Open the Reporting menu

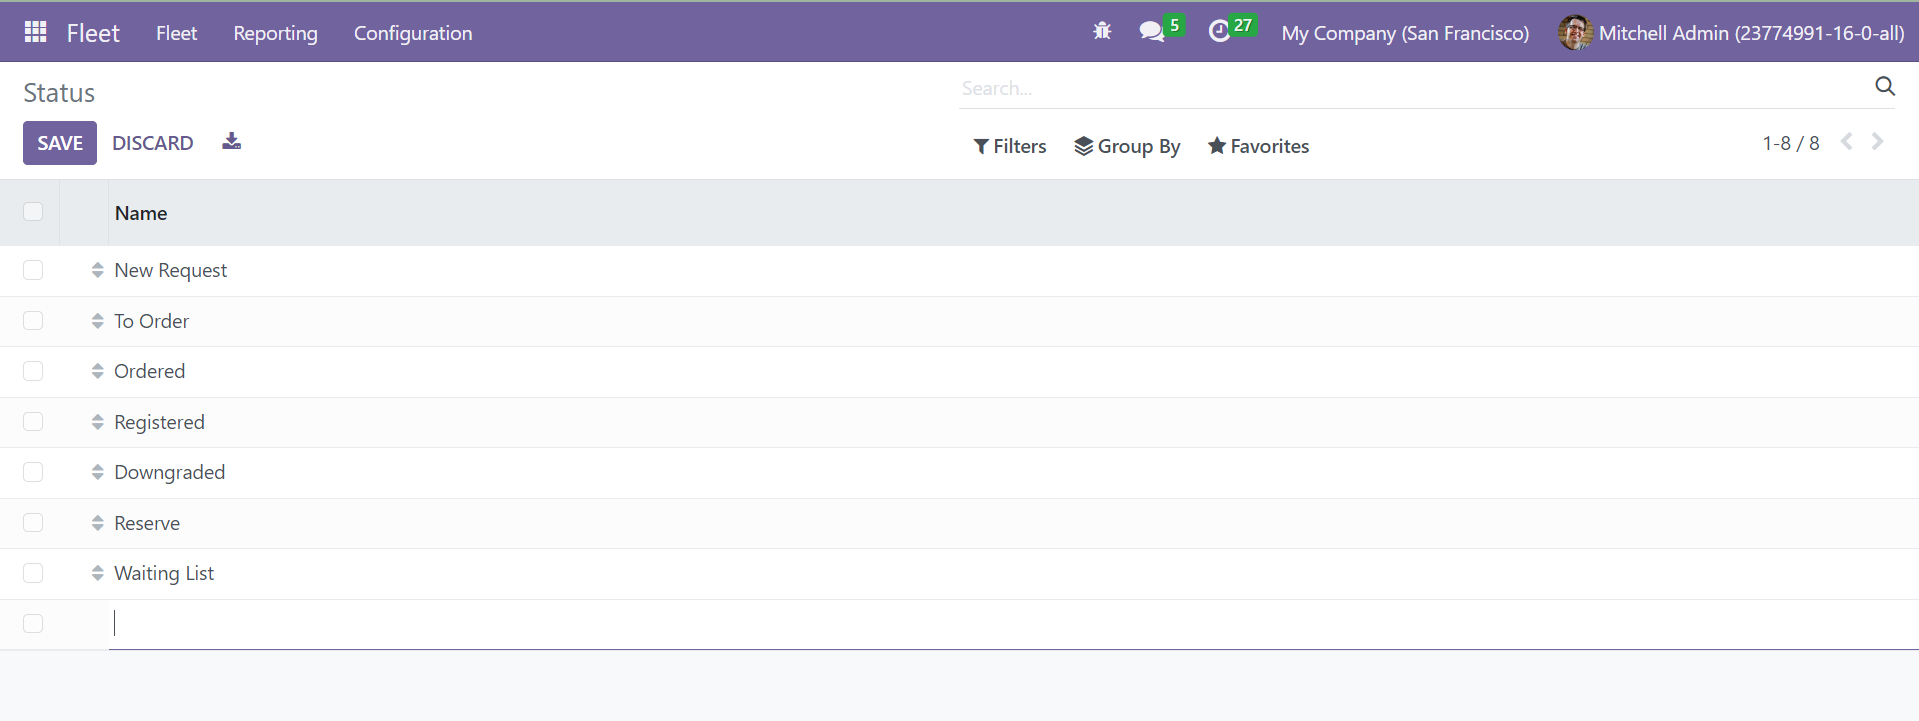click(275, 32)
